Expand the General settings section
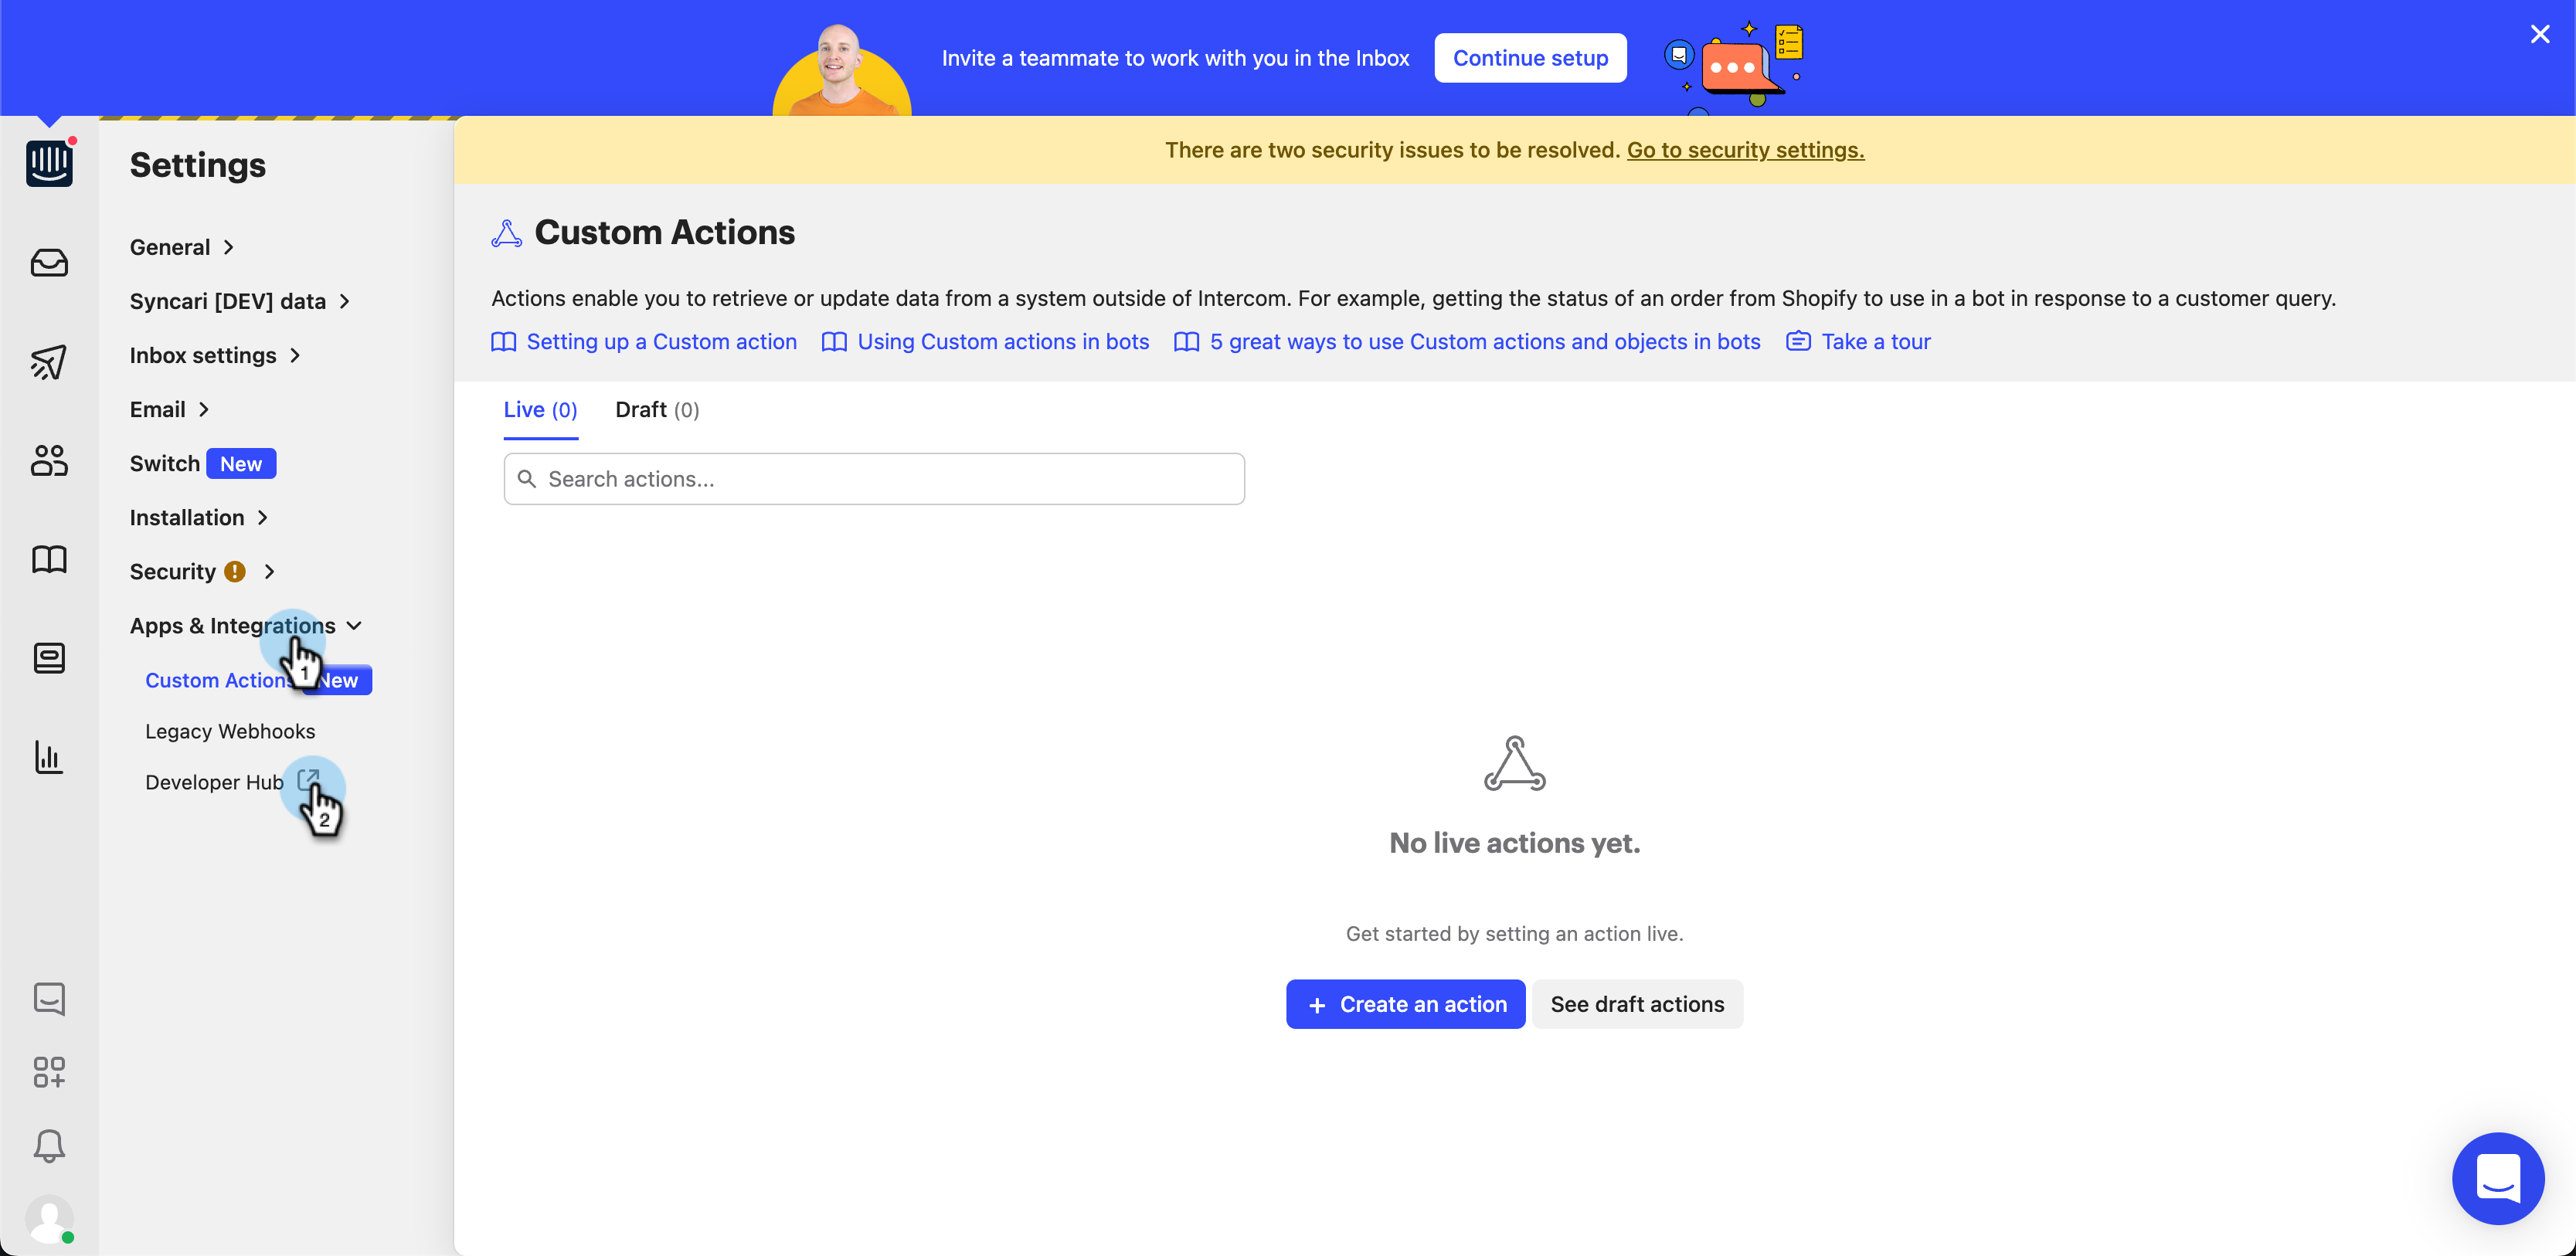The height and width of the screenshot is (1256, 2576). (181, 247)
